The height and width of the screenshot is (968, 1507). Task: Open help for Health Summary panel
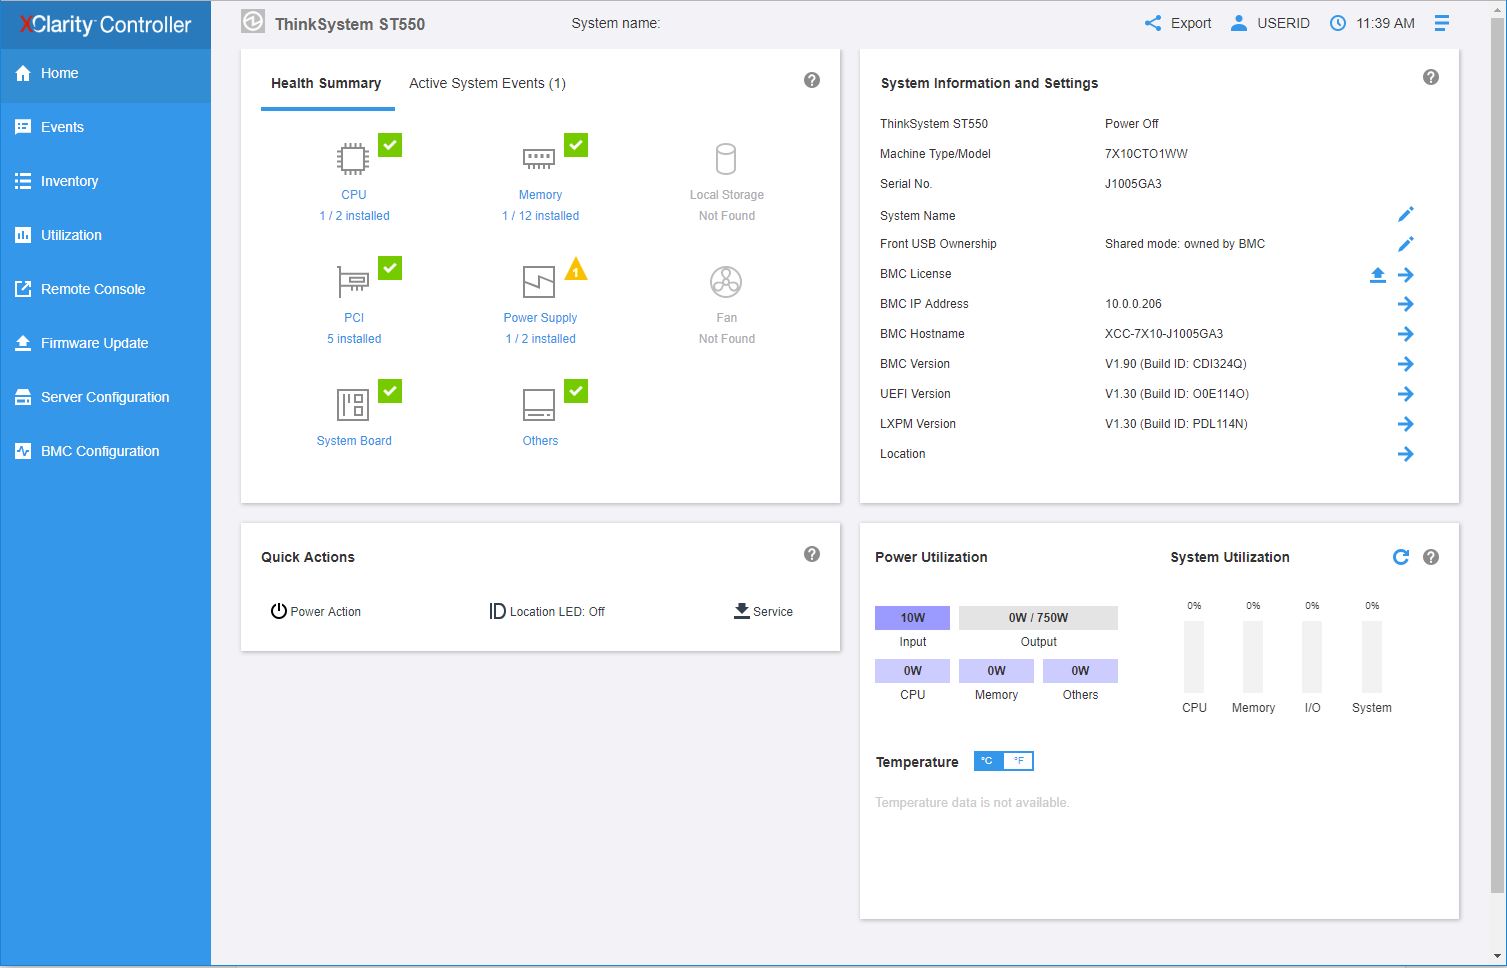(x=811, y=80)
